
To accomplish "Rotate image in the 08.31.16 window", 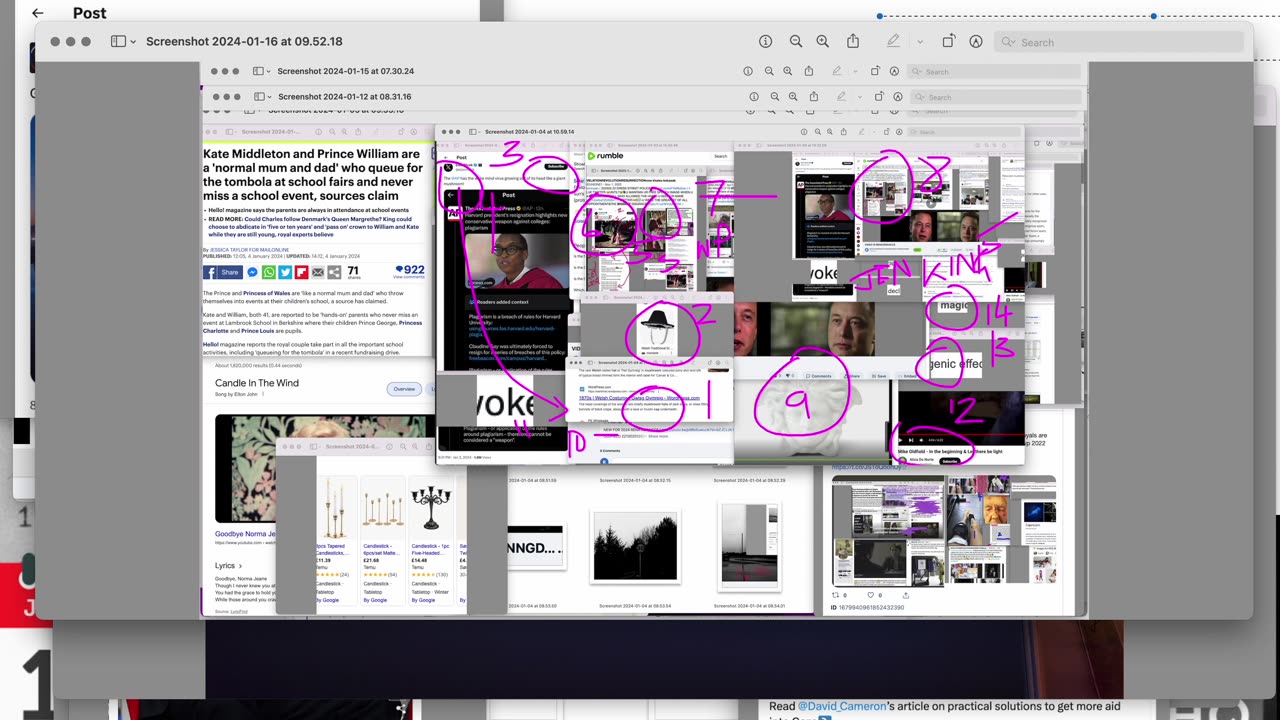I will [x=879, y=97].
